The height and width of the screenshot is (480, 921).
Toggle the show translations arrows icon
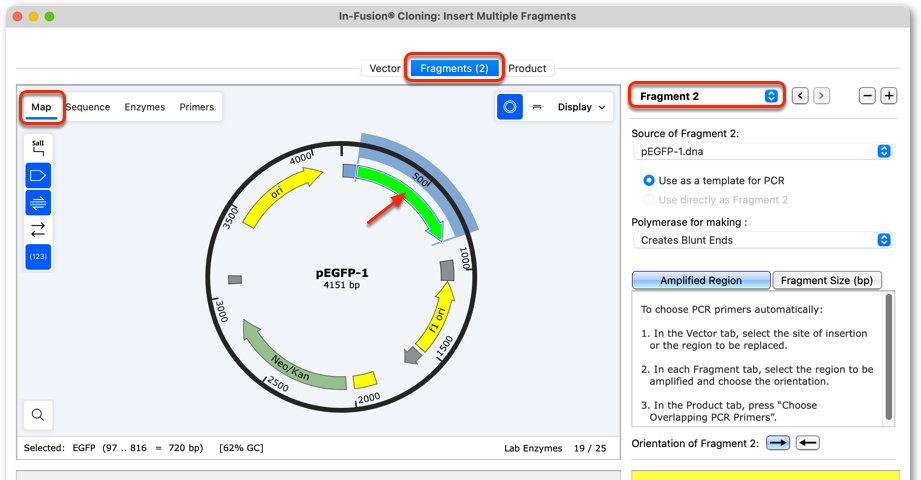[38, 230]
